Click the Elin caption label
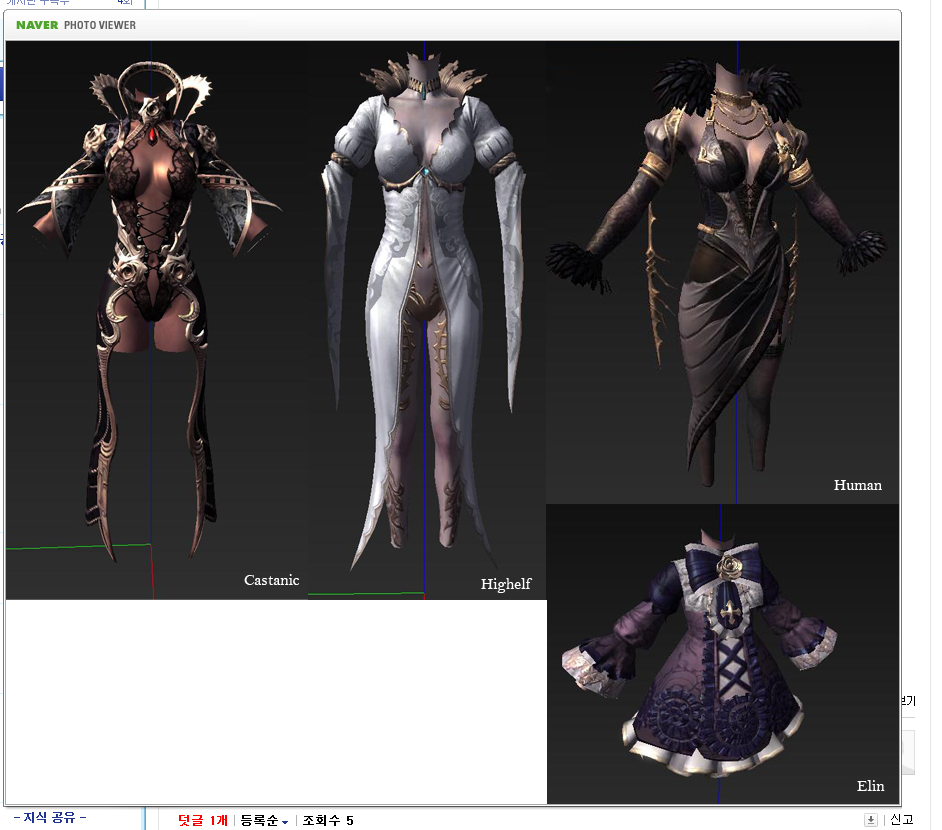The height and width of the screenshot is (830, 942). pyautogui.click(x=870, y=786)
